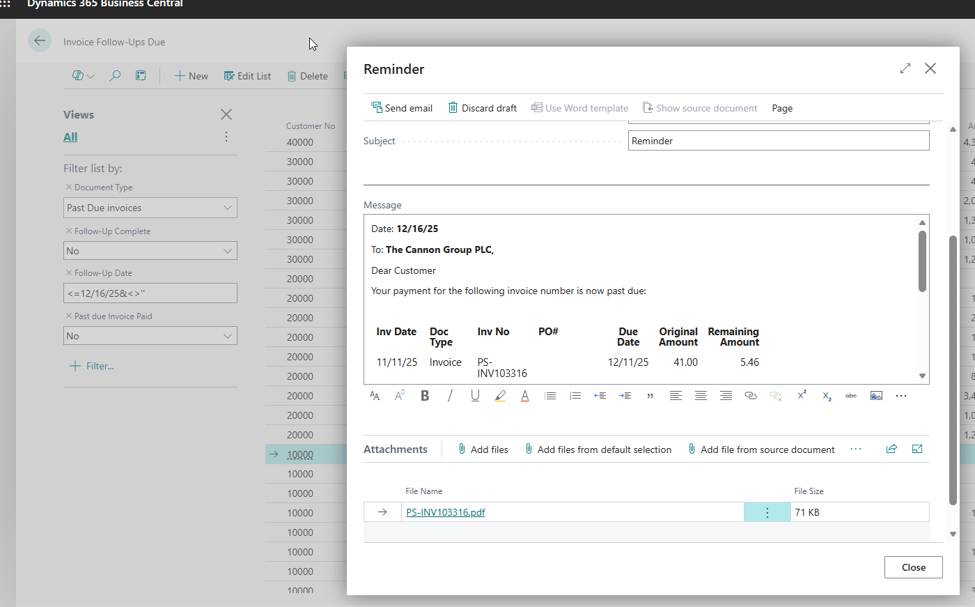Insert a numbered list

tap(575, 396)
